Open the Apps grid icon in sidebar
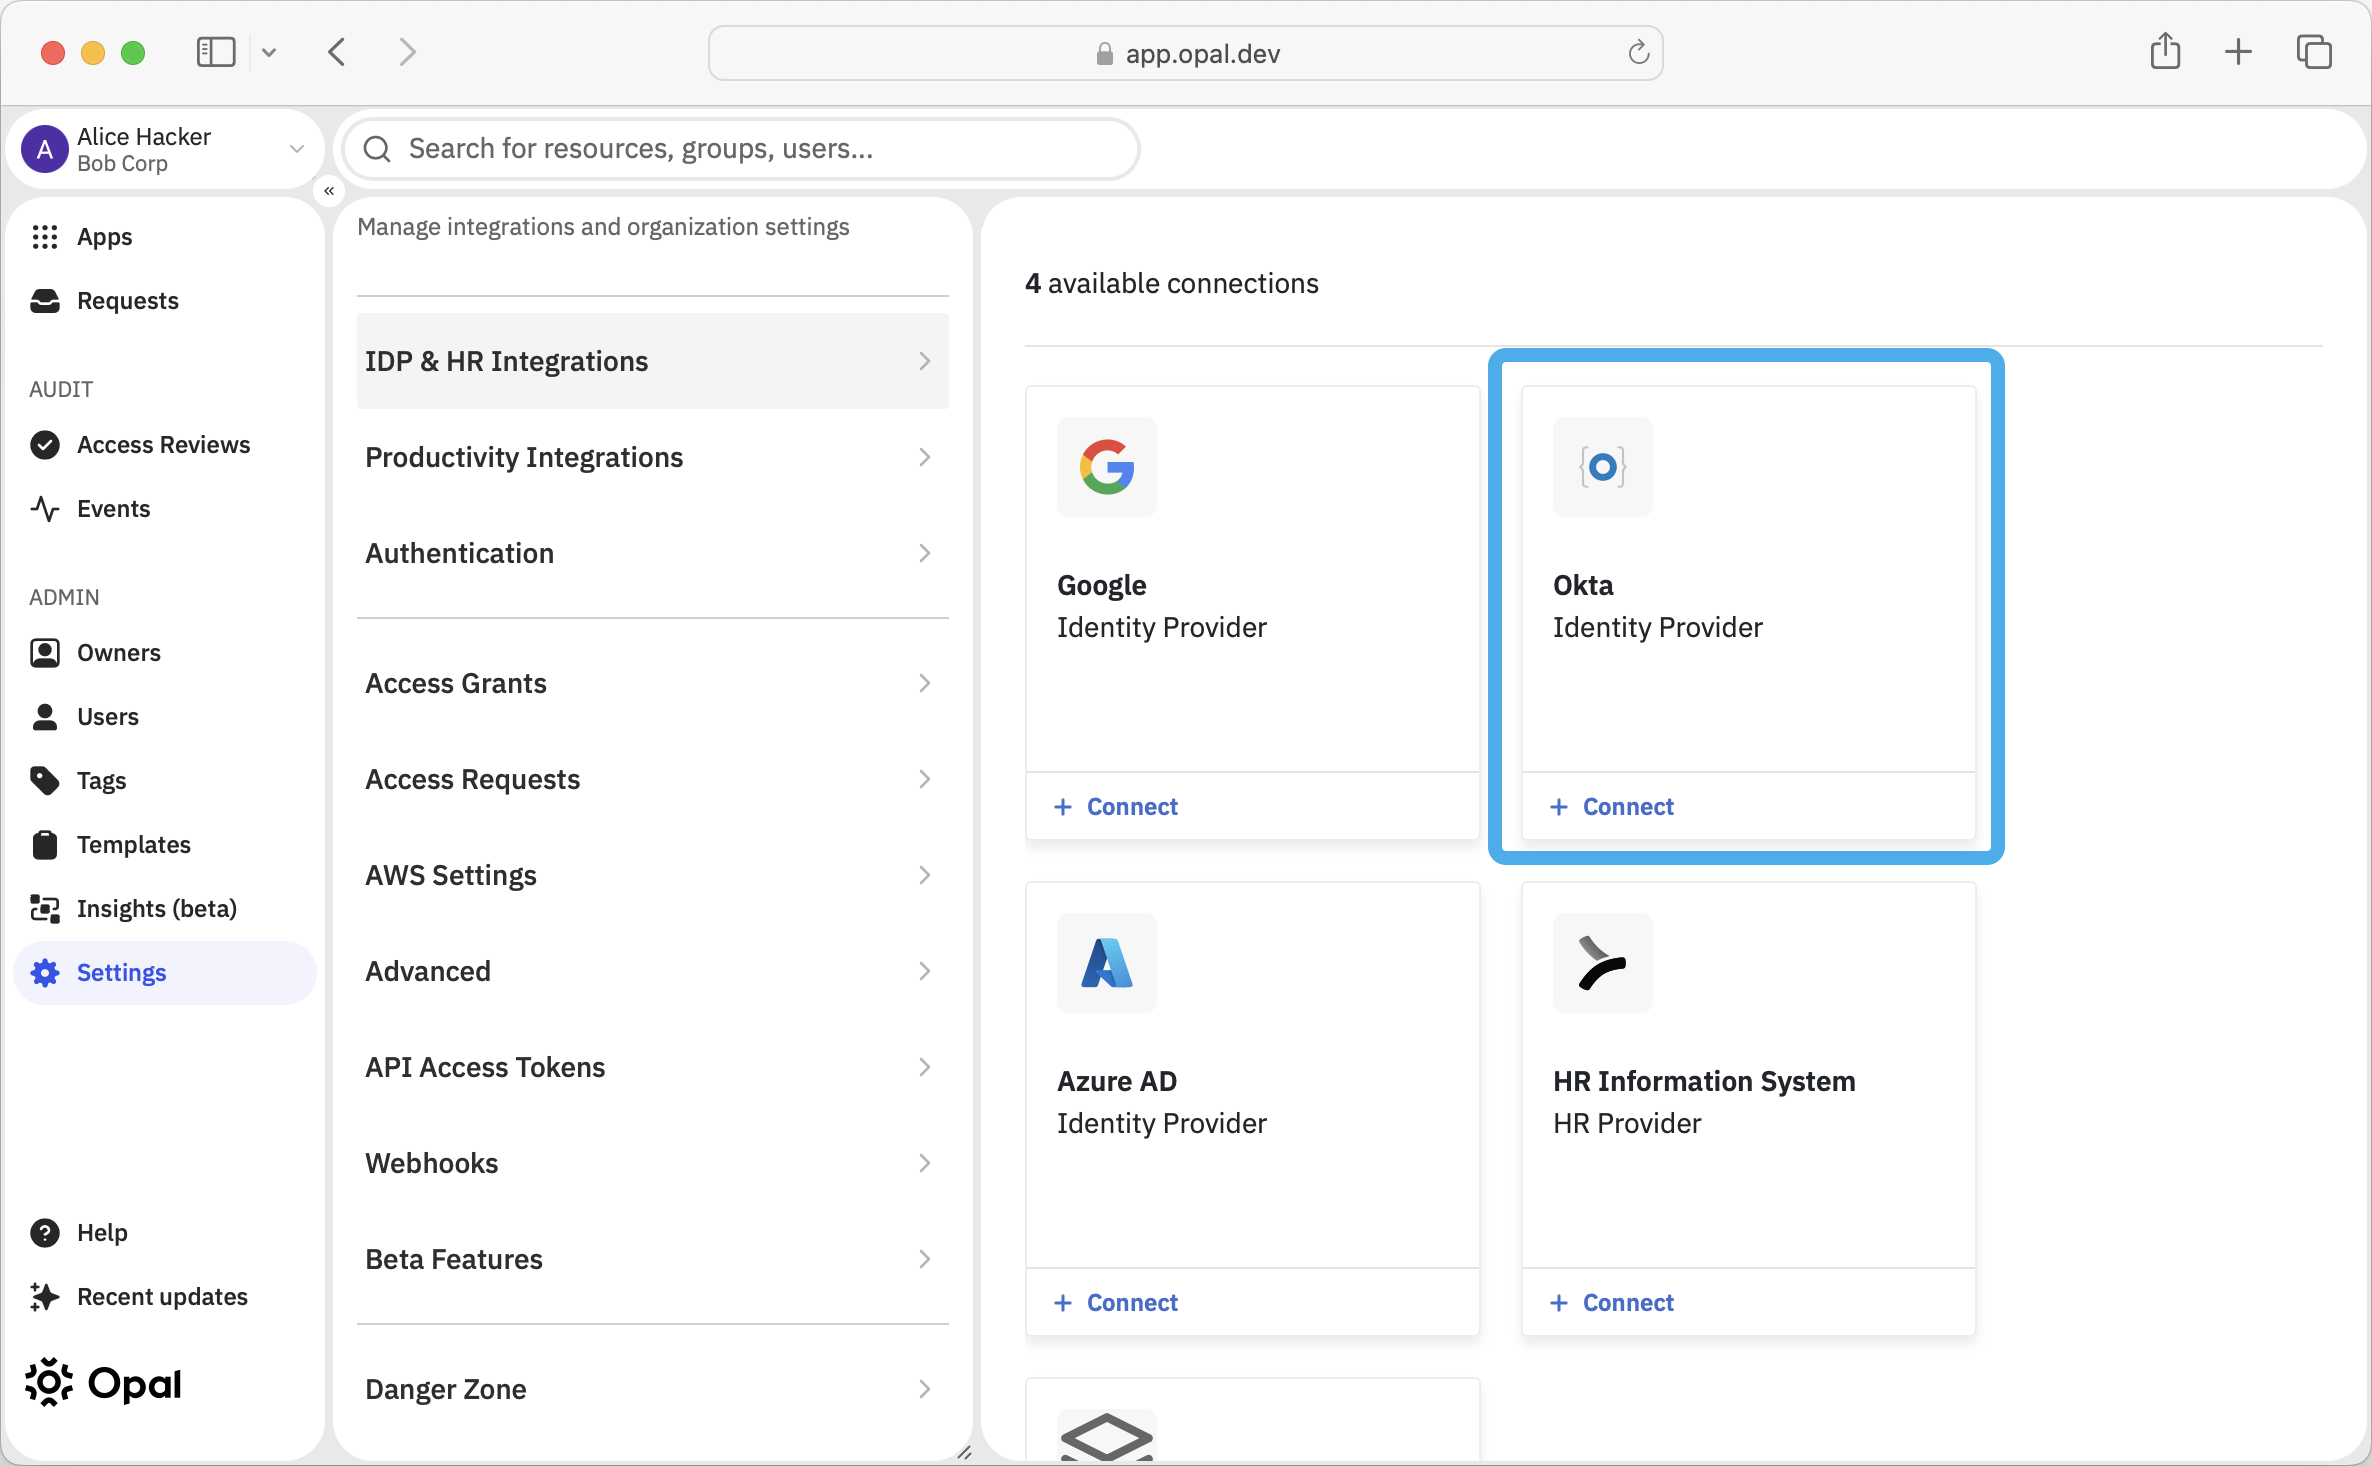 click(45, 237)
